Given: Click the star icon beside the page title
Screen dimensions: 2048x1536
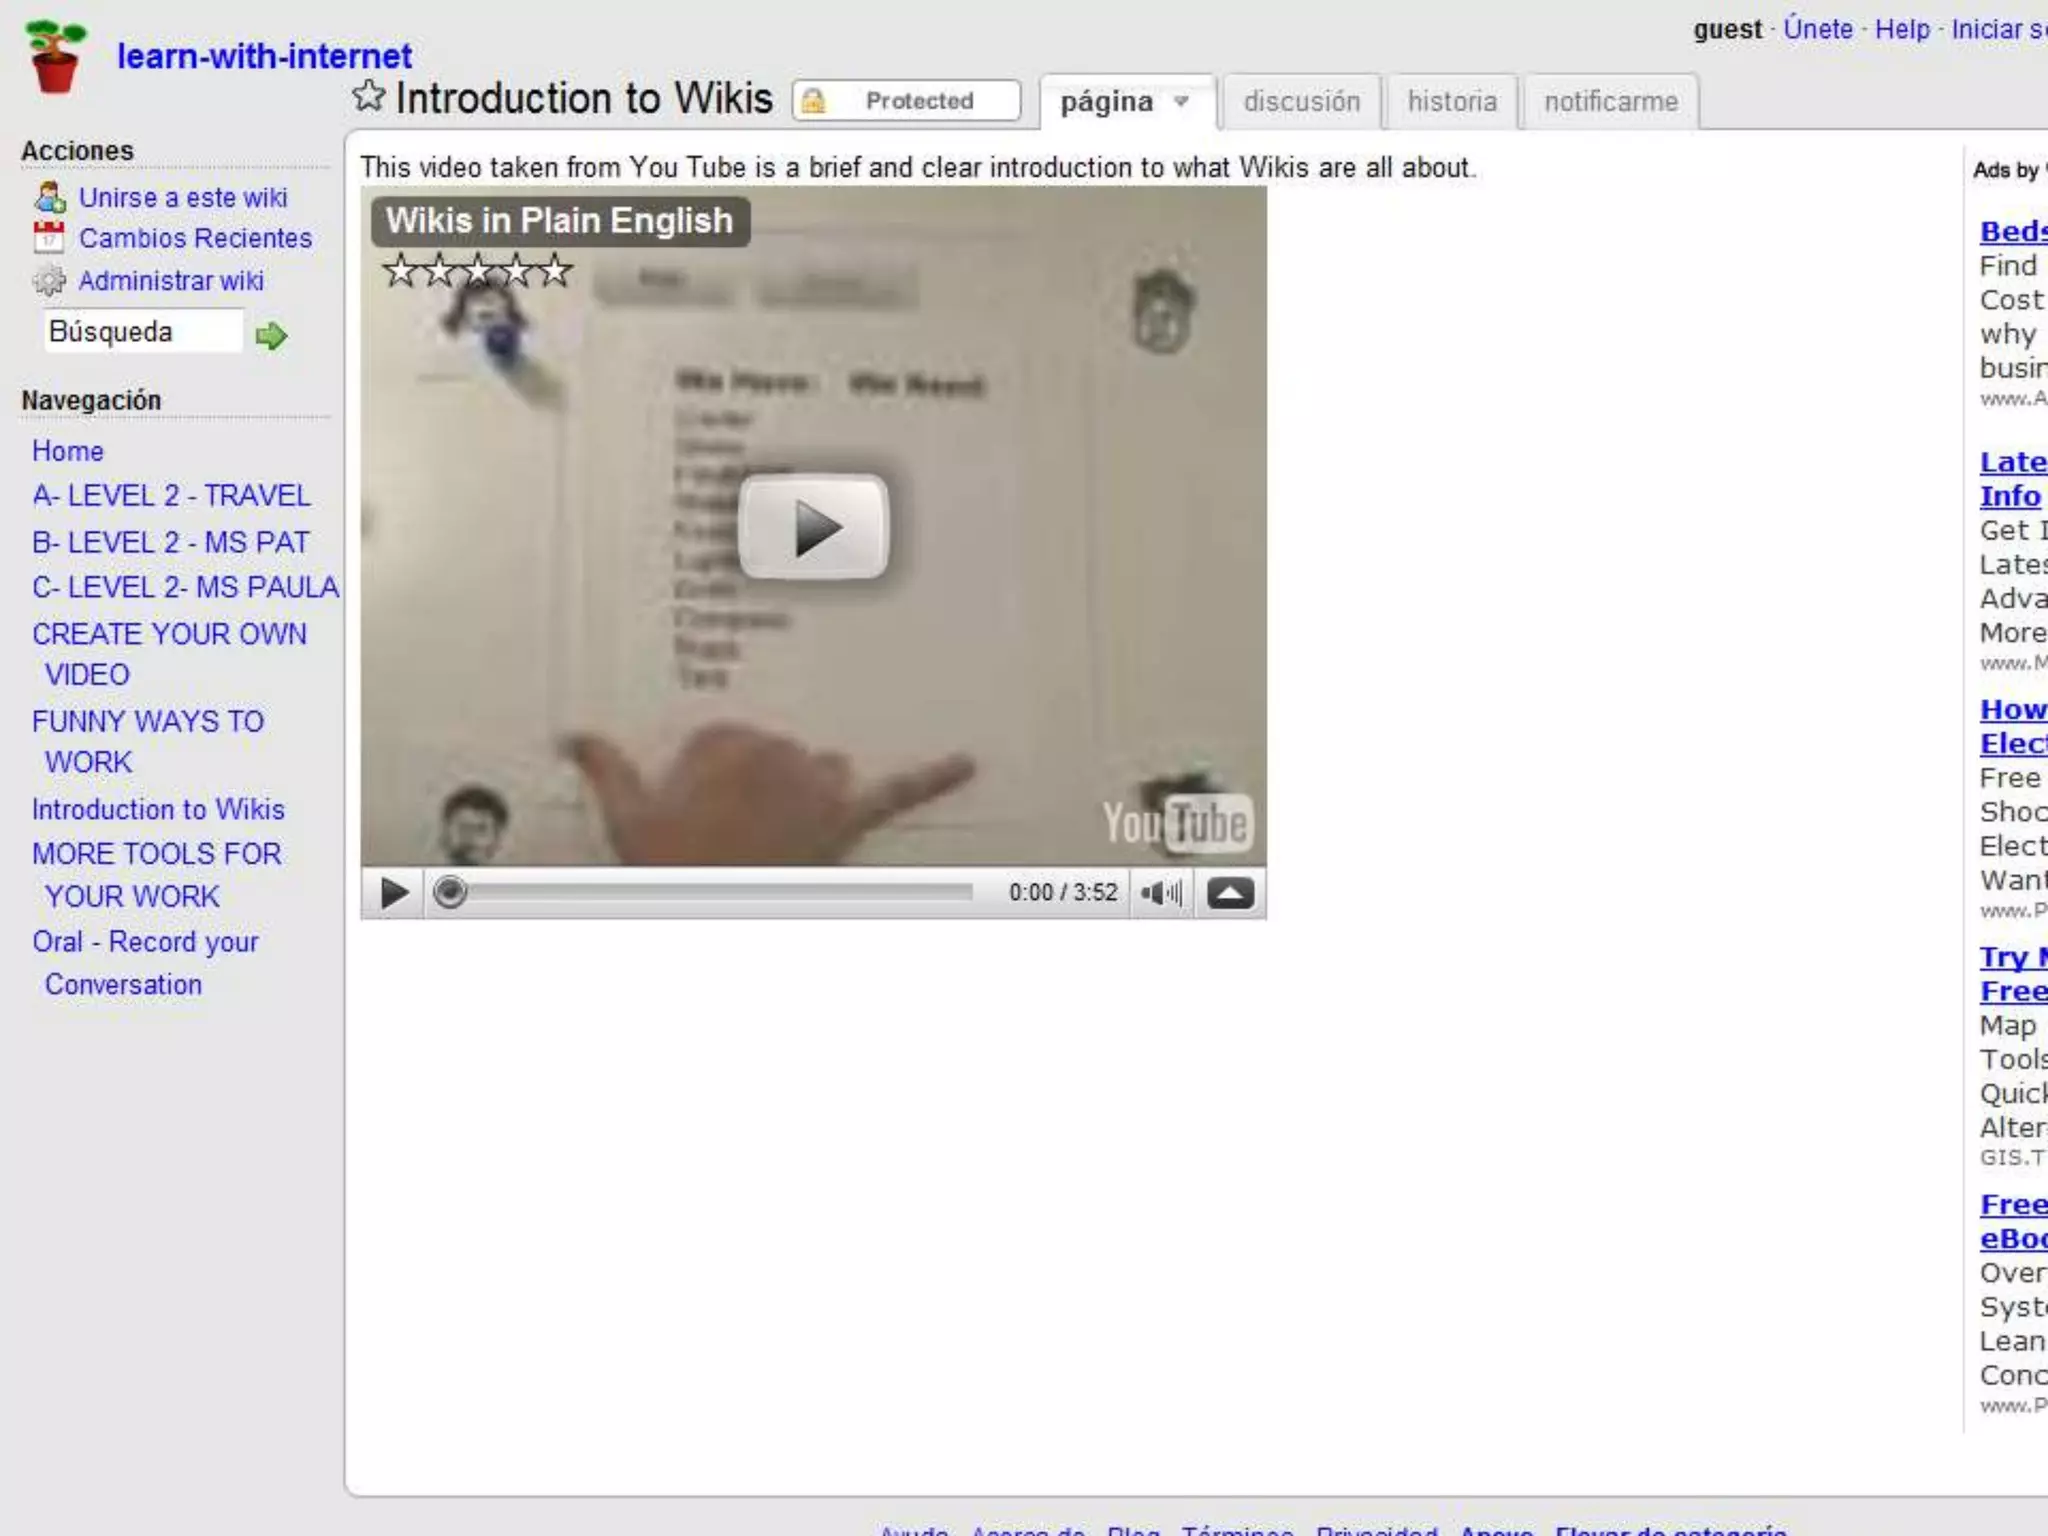Looking at the screenshot, I should tap(368, 97).
